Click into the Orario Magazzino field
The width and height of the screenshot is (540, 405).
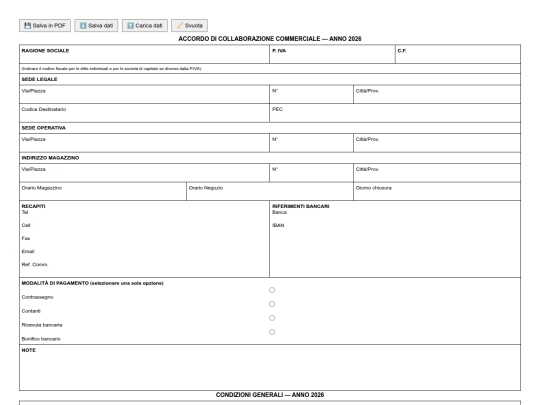[103, 191]
